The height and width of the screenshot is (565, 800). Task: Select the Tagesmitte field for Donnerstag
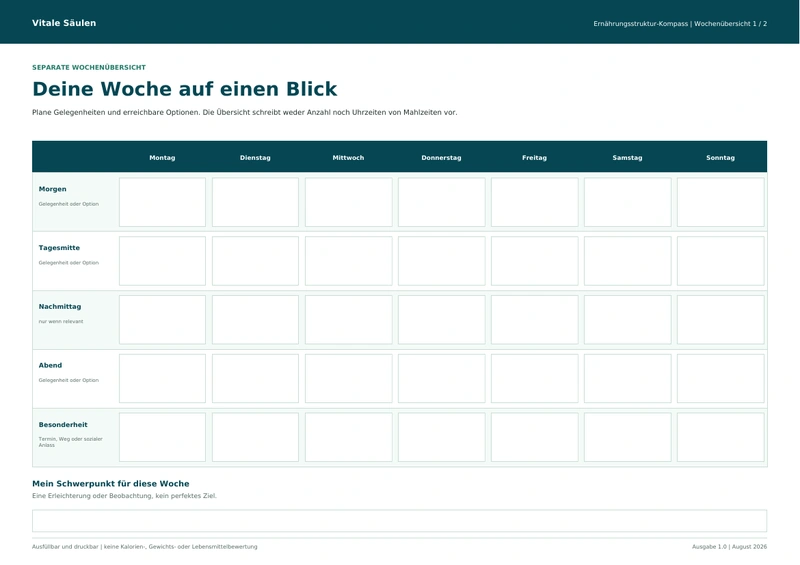tap(441, 261)
